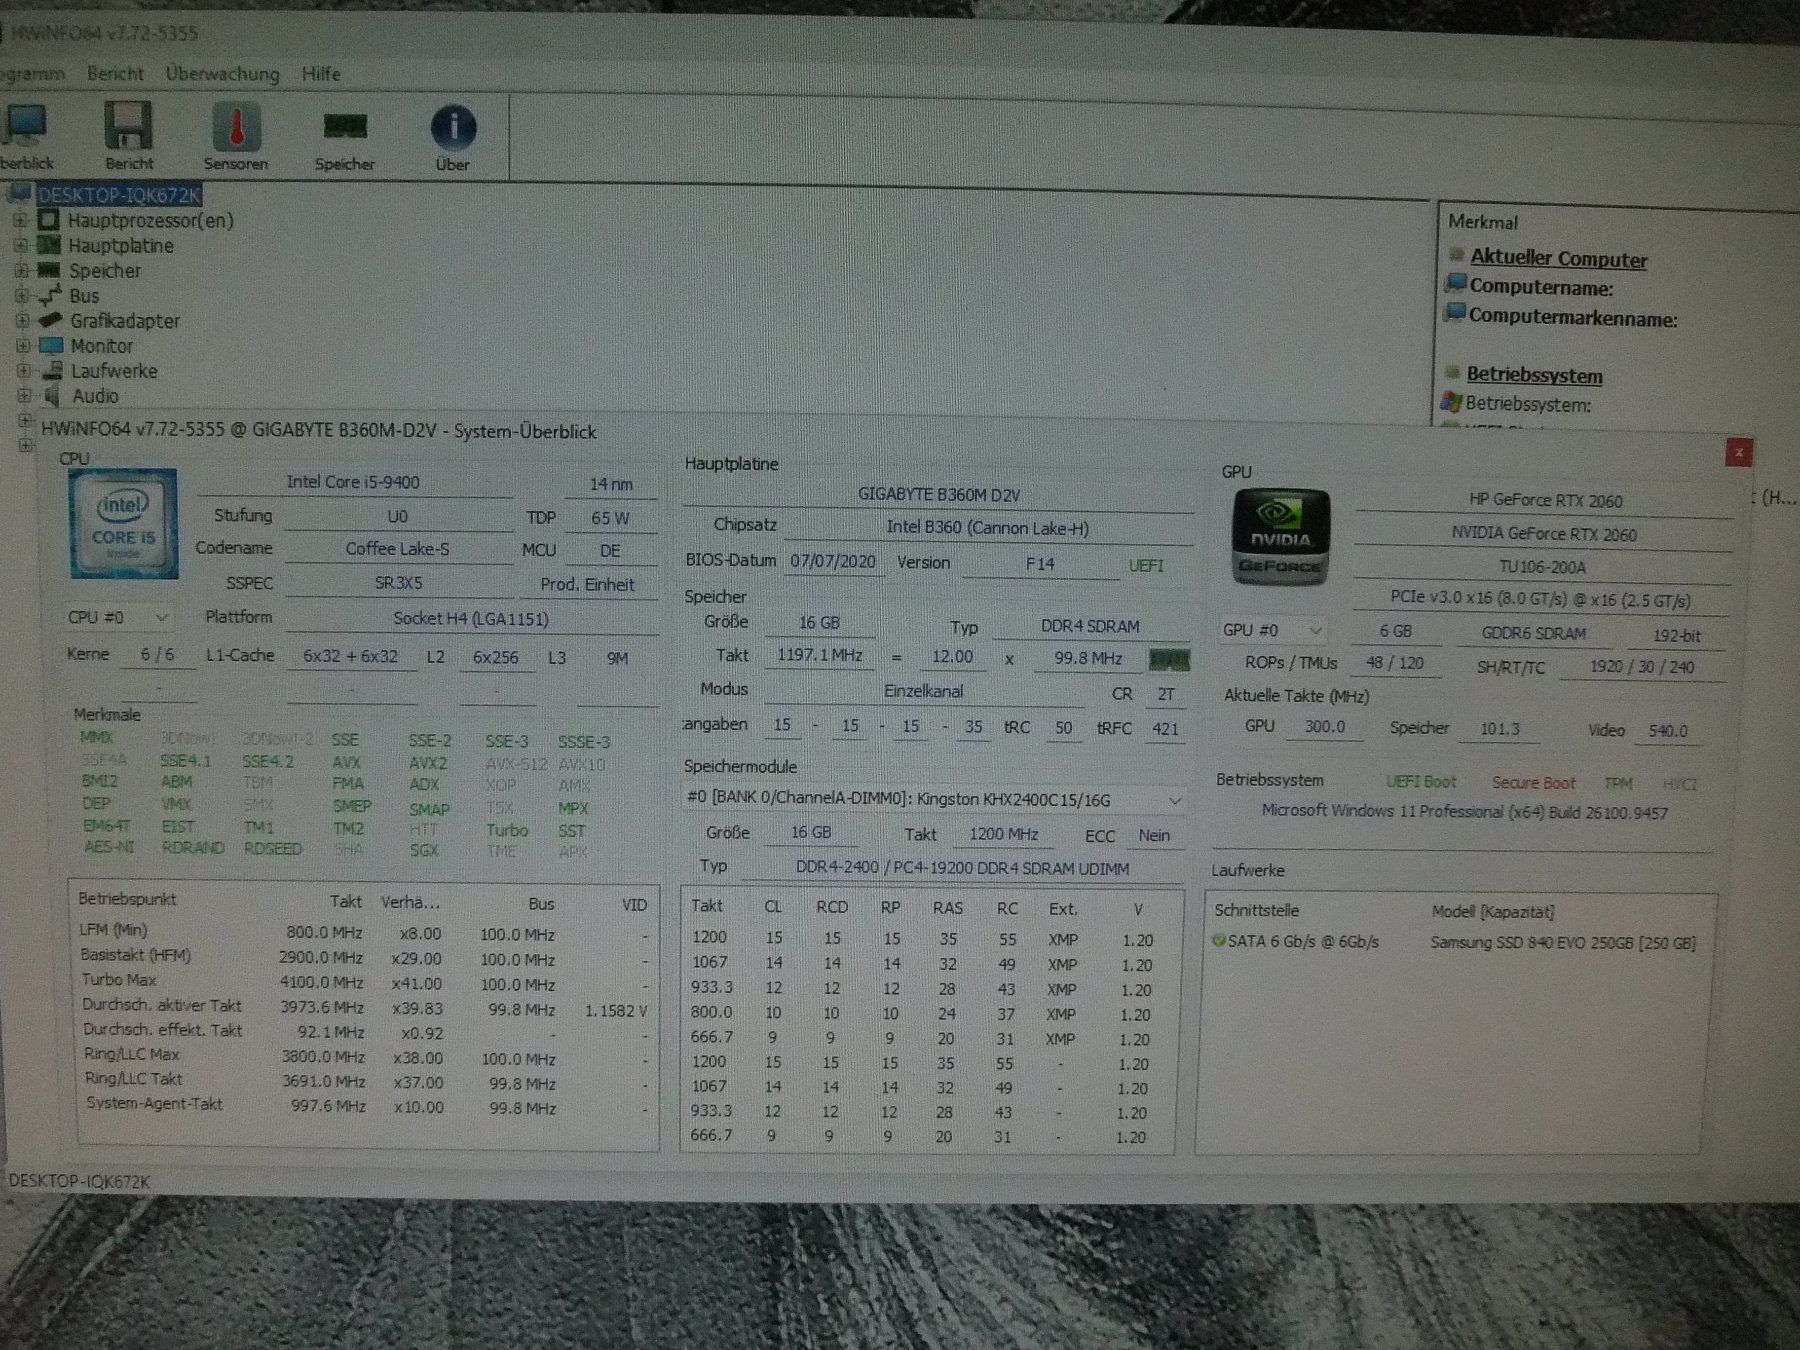Click the DDR4 SDRAM type field

[1090, 627]
